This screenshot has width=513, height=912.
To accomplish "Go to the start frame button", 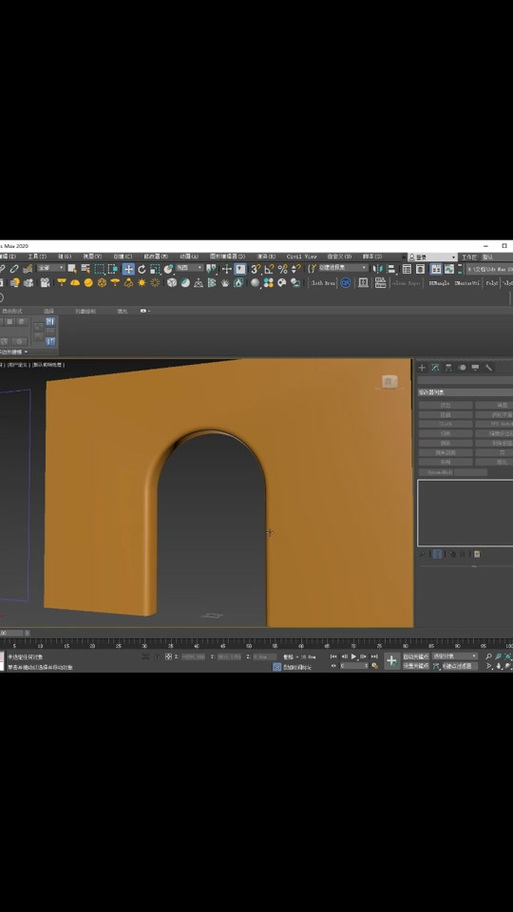I will [333, 656].
